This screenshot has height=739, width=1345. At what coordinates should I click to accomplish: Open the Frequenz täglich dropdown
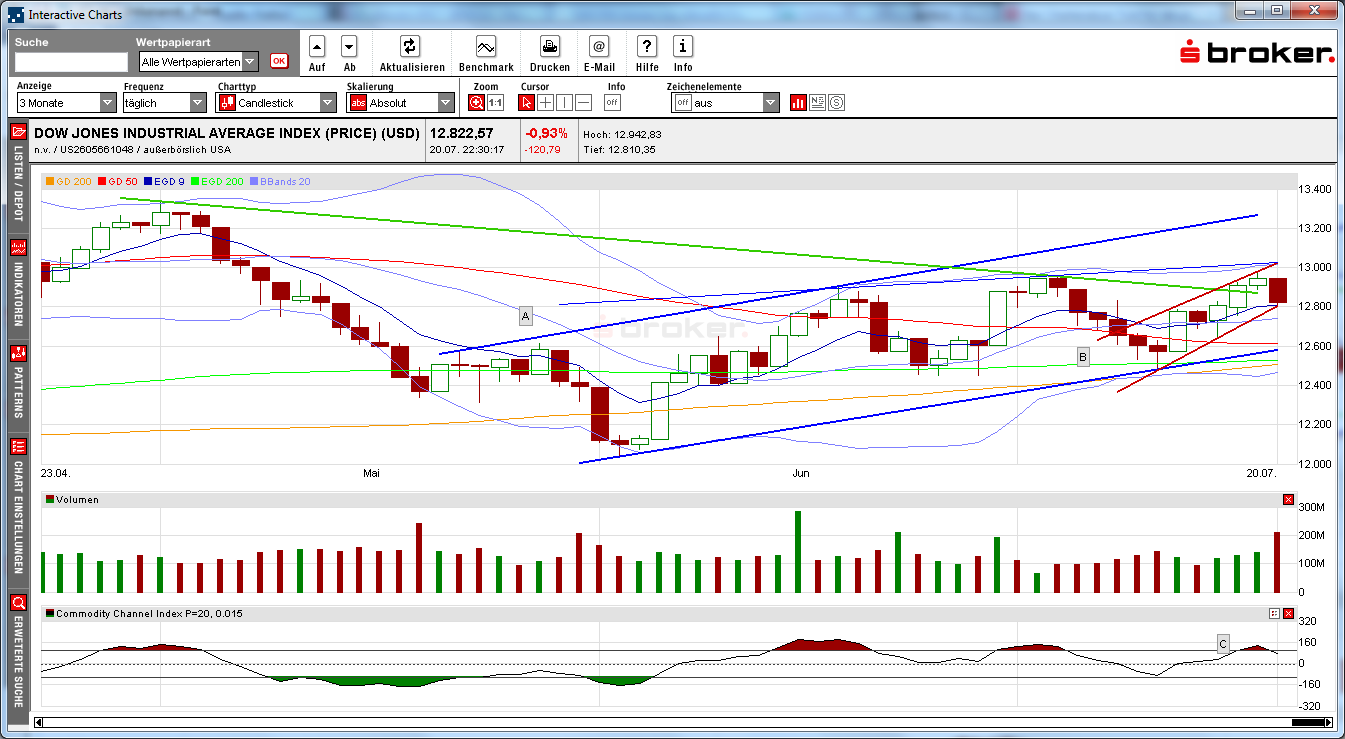click(165, 103)
